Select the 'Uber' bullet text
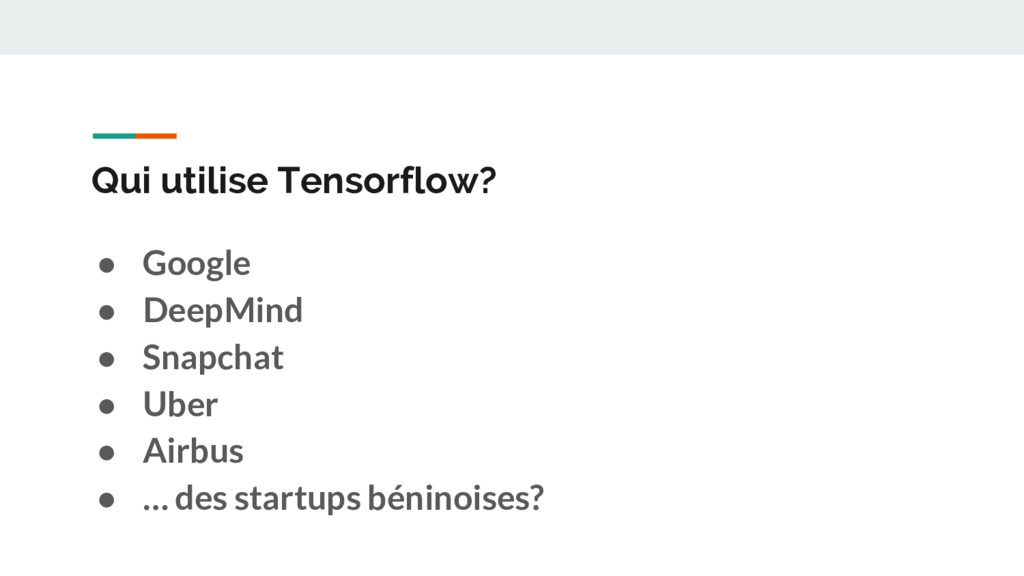 point(180,404)
